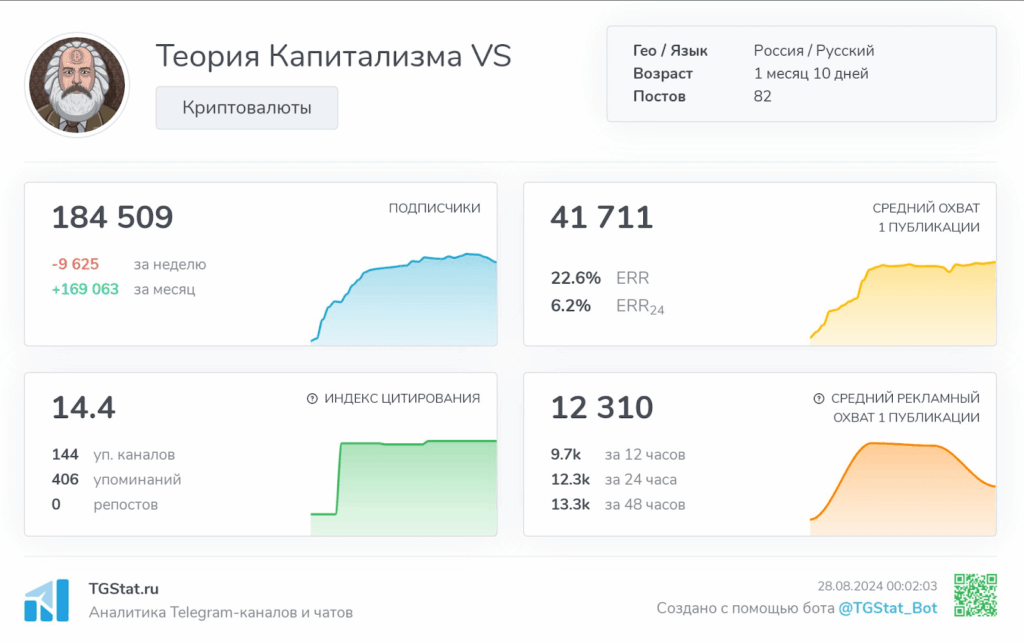Click the channel title Теория Капитализма VS
The height and width of the screenshot is (643, 1024).
point(333,56)
